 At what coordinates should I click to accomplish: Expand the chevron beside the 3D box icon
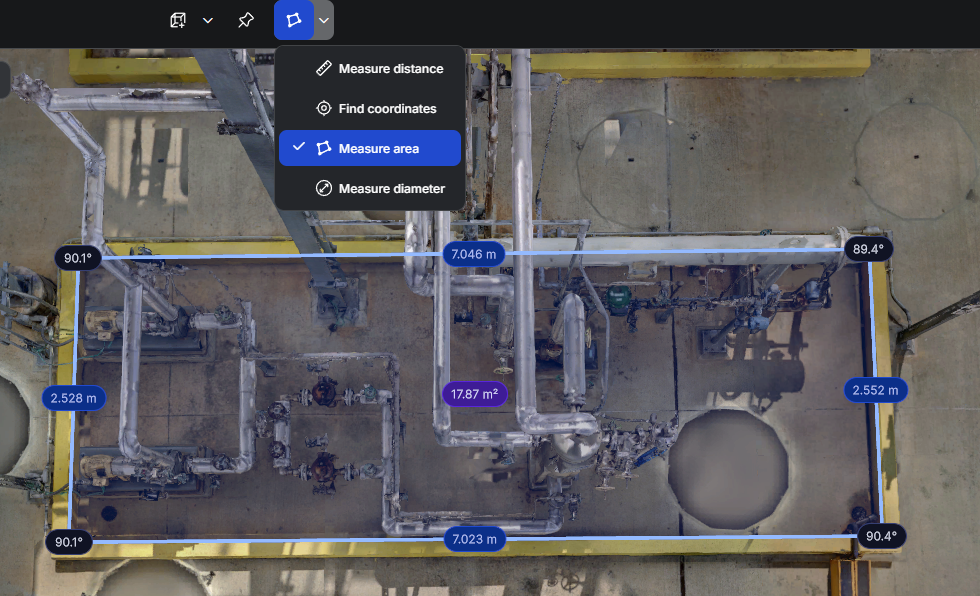(x=208, y=20)
